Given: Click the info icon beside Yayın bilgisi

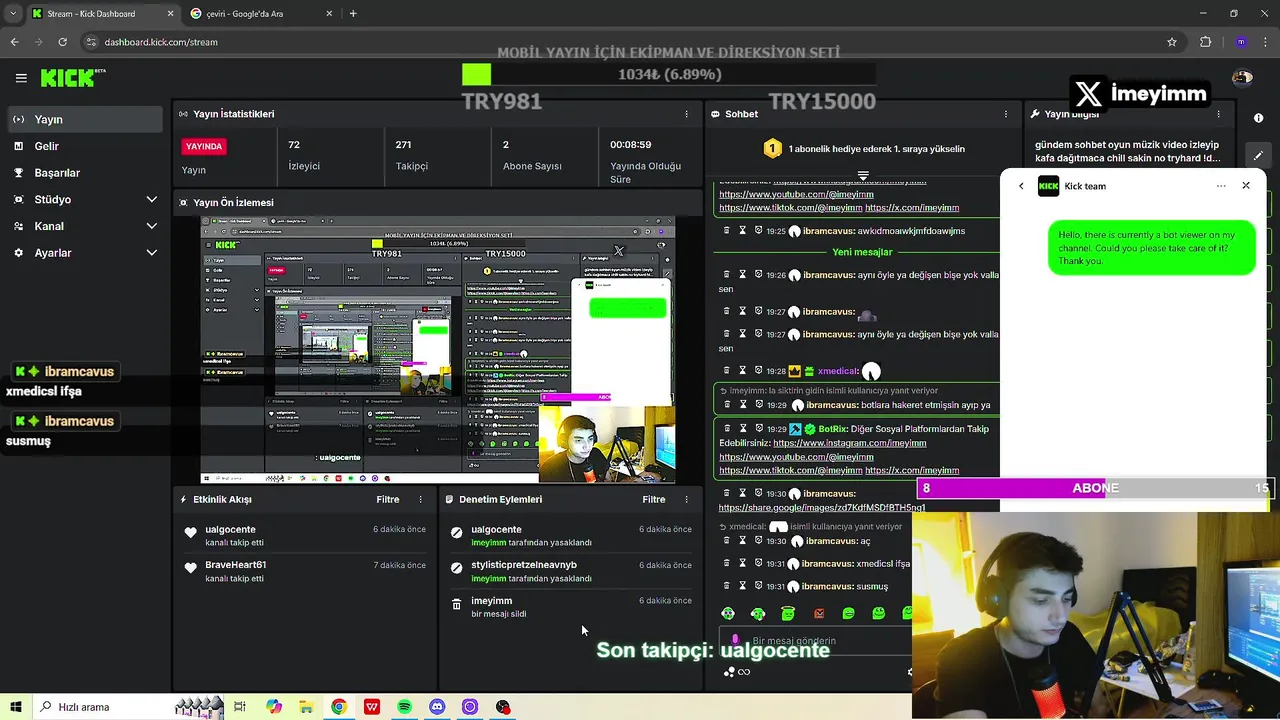Looking at the screenshot, I should click(x=1258, y=118).
